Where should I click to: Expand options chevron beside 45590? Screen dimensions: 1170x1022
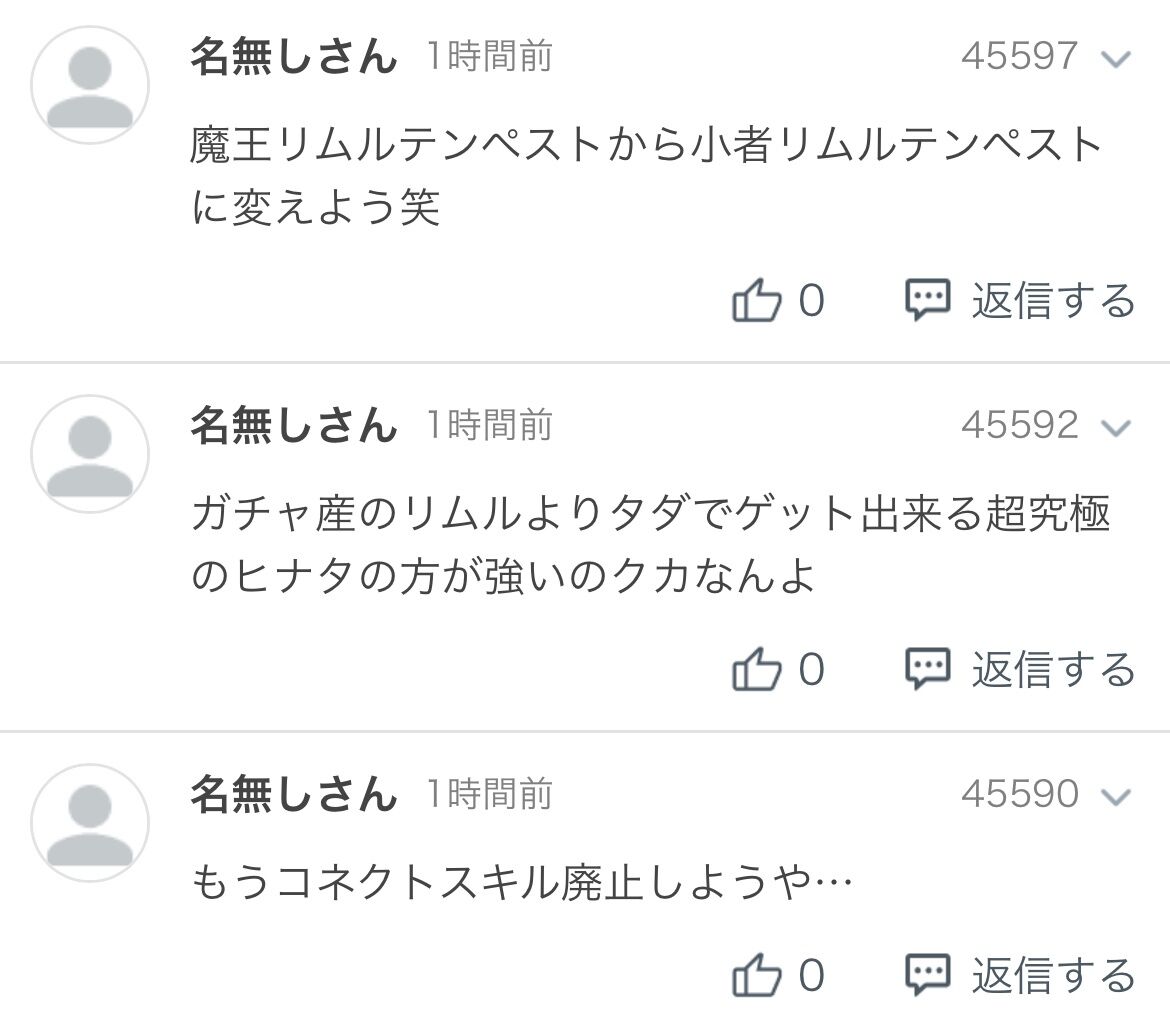[1116, 796]
